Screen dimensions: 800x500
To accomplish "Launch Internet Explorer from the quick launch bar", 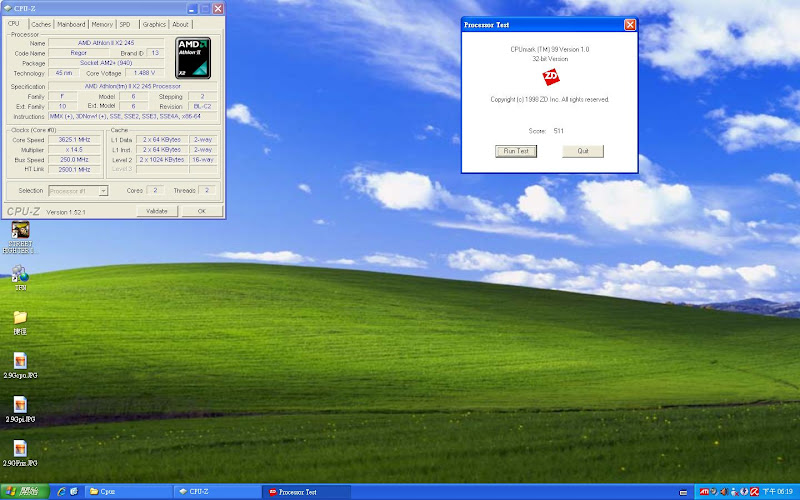I will pyautogui.click(x=61, y=491).
